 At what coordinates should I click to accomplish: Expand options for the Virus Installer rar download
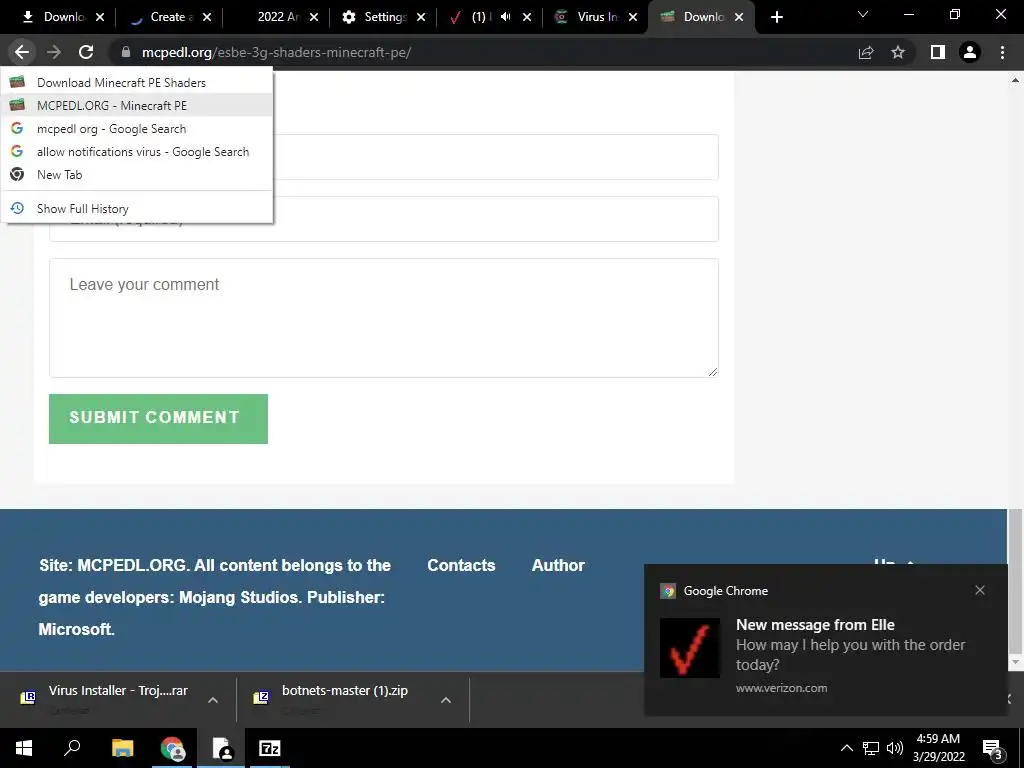coord(212,700)
